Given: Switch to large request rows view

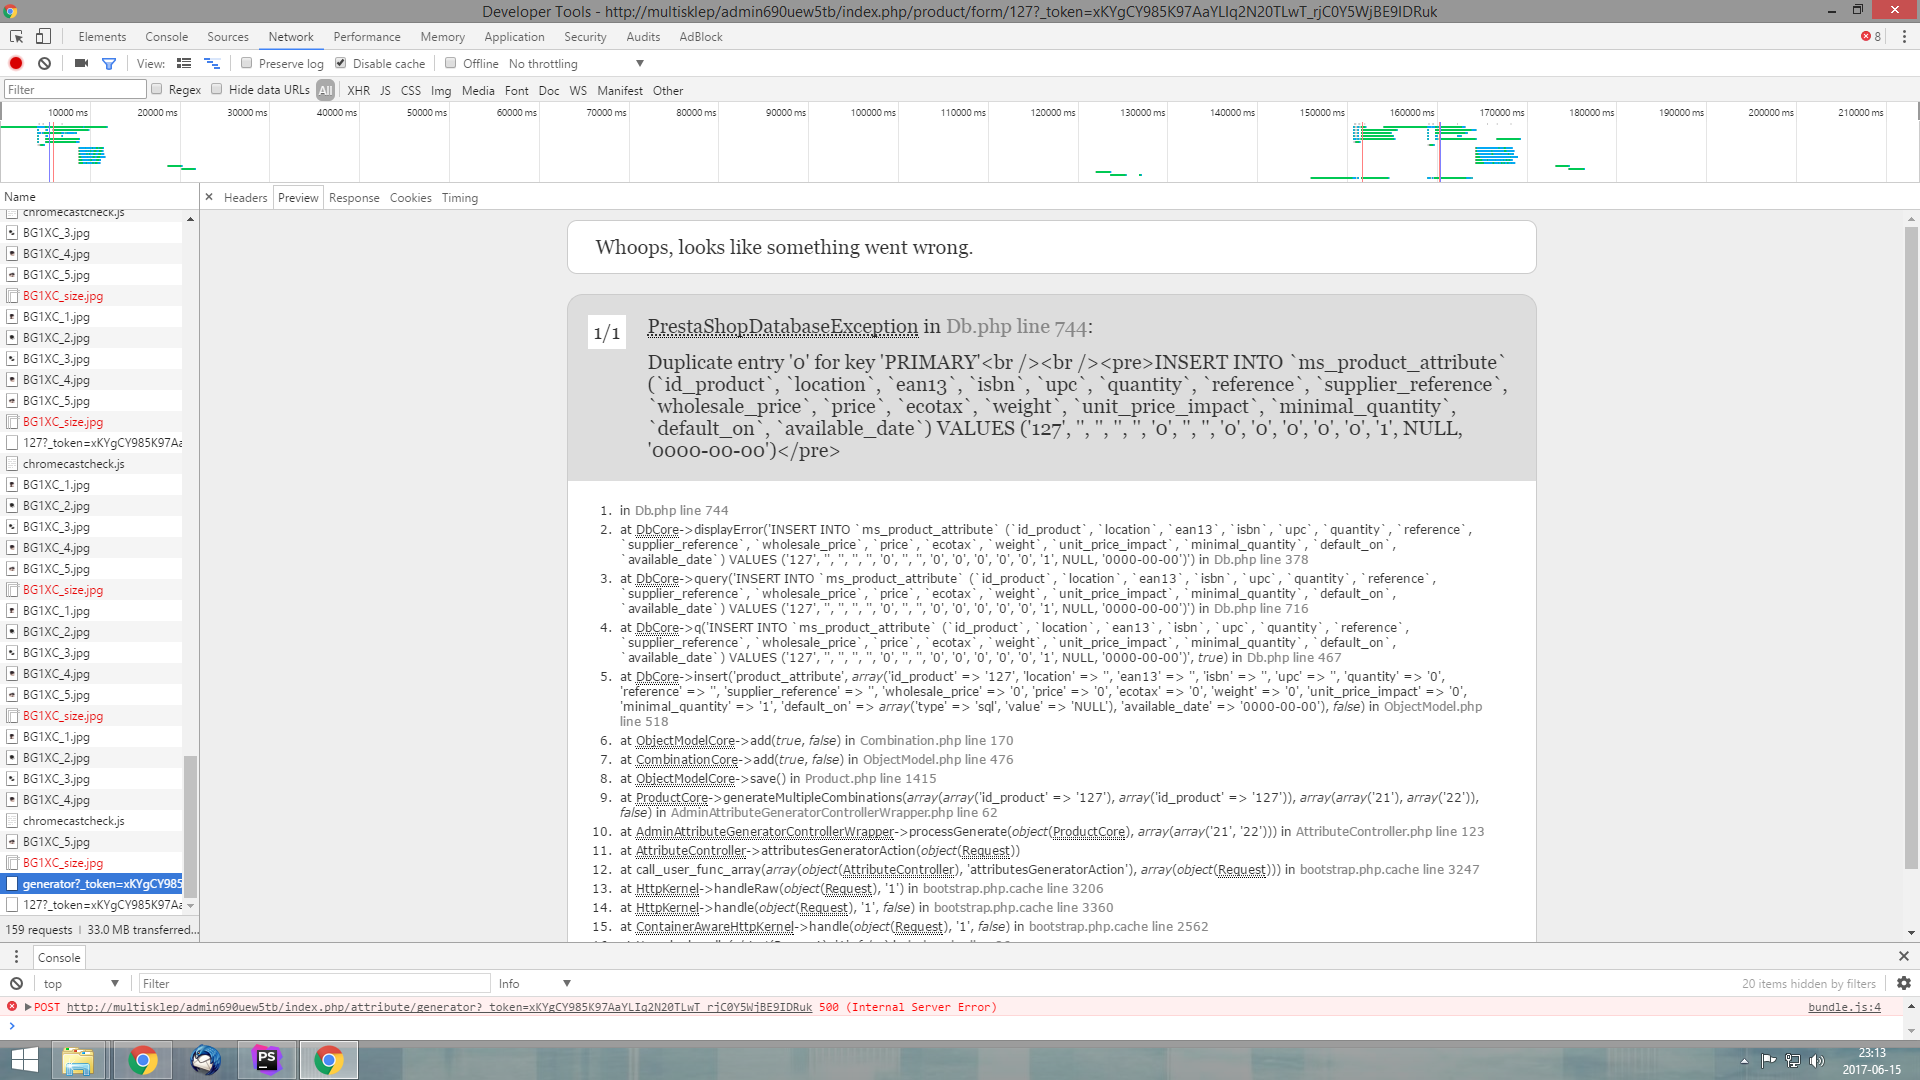Looking at the screenshot, I should coord(184,64).
